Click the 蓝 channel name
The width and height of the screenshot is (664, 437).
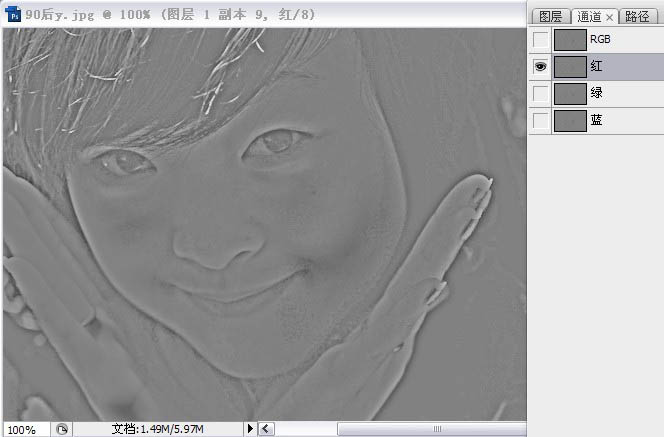point(596,120)
